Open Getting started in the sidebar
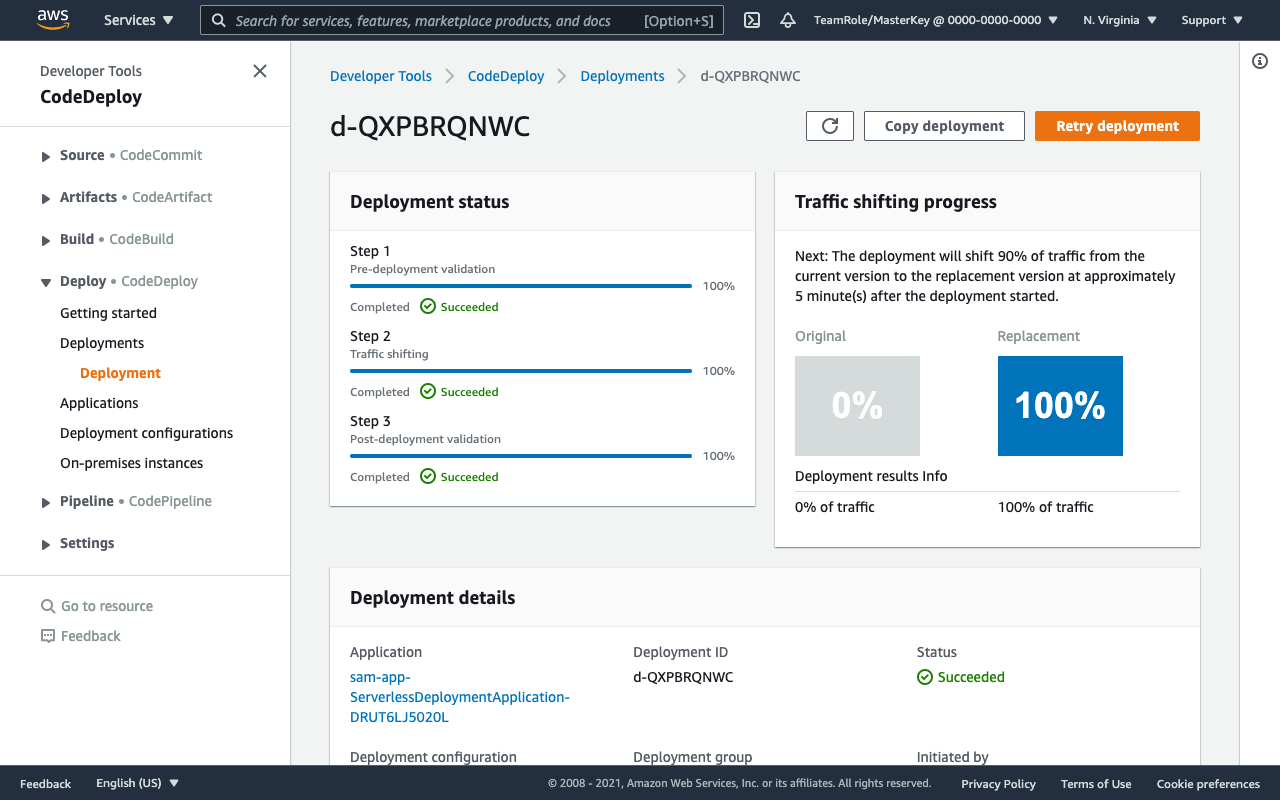 pos(108,313)
